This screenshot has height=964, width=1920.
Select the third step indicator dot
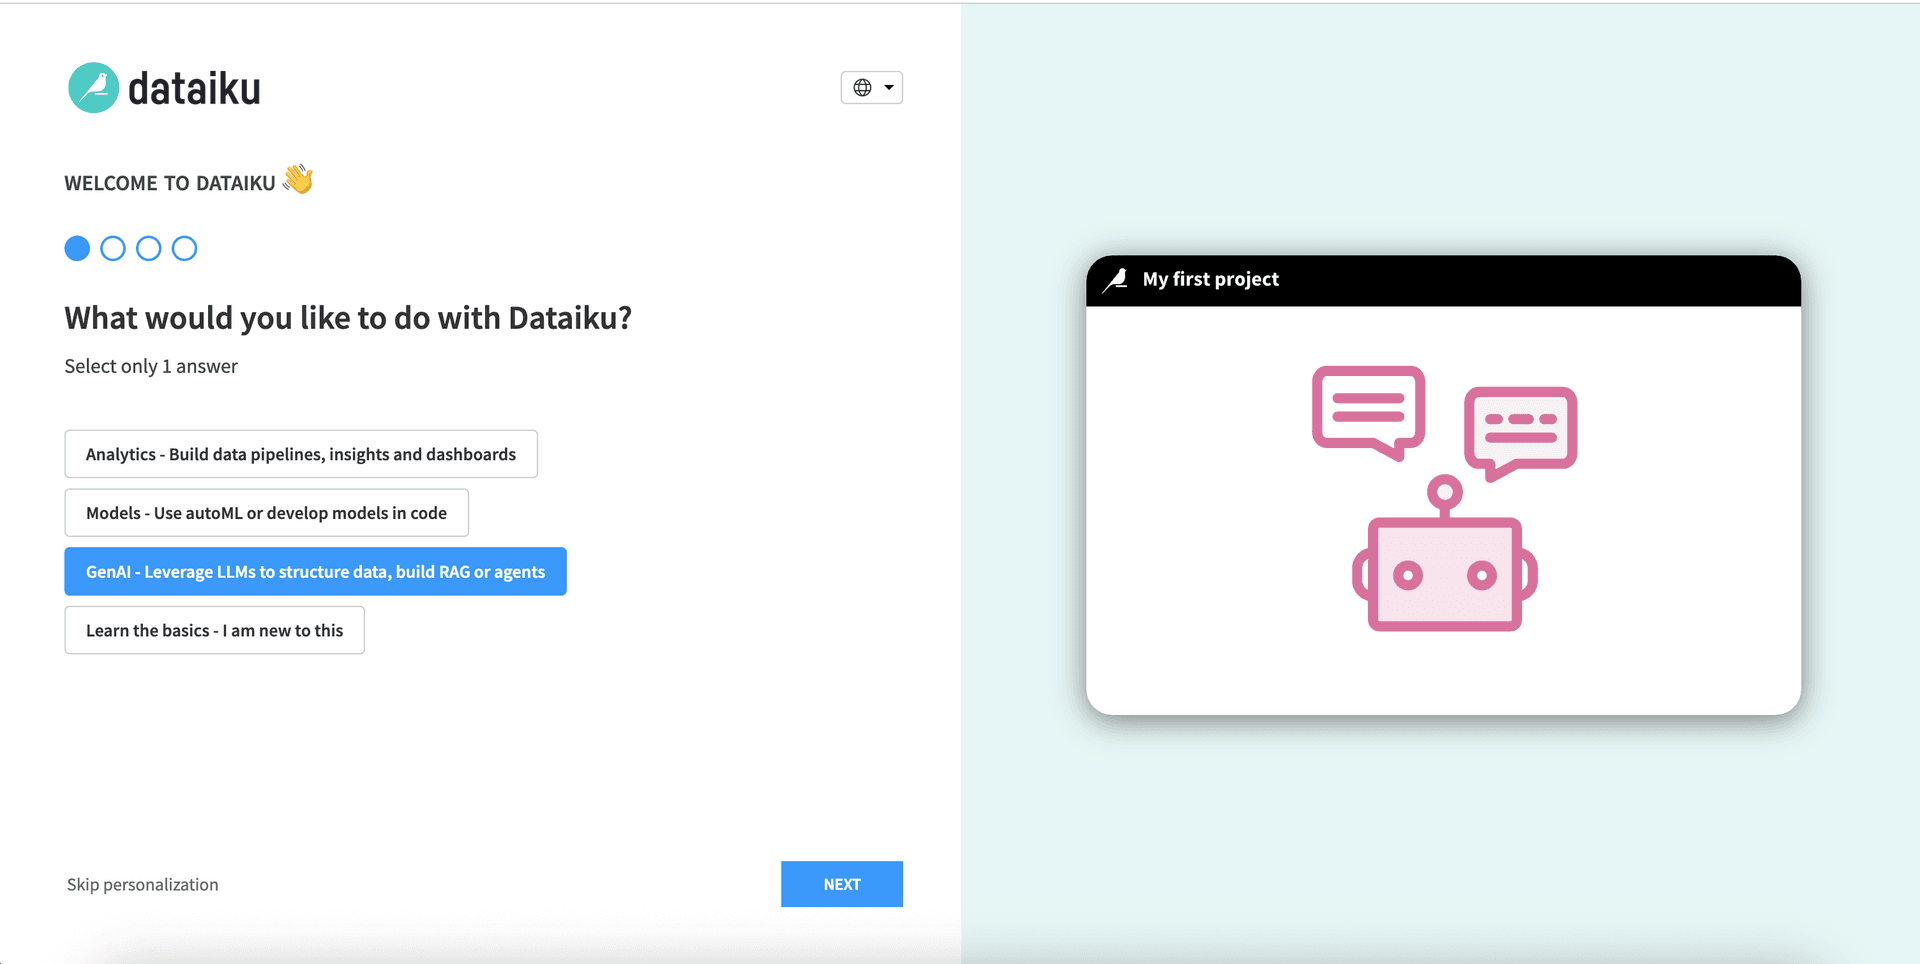click(149, 248)
